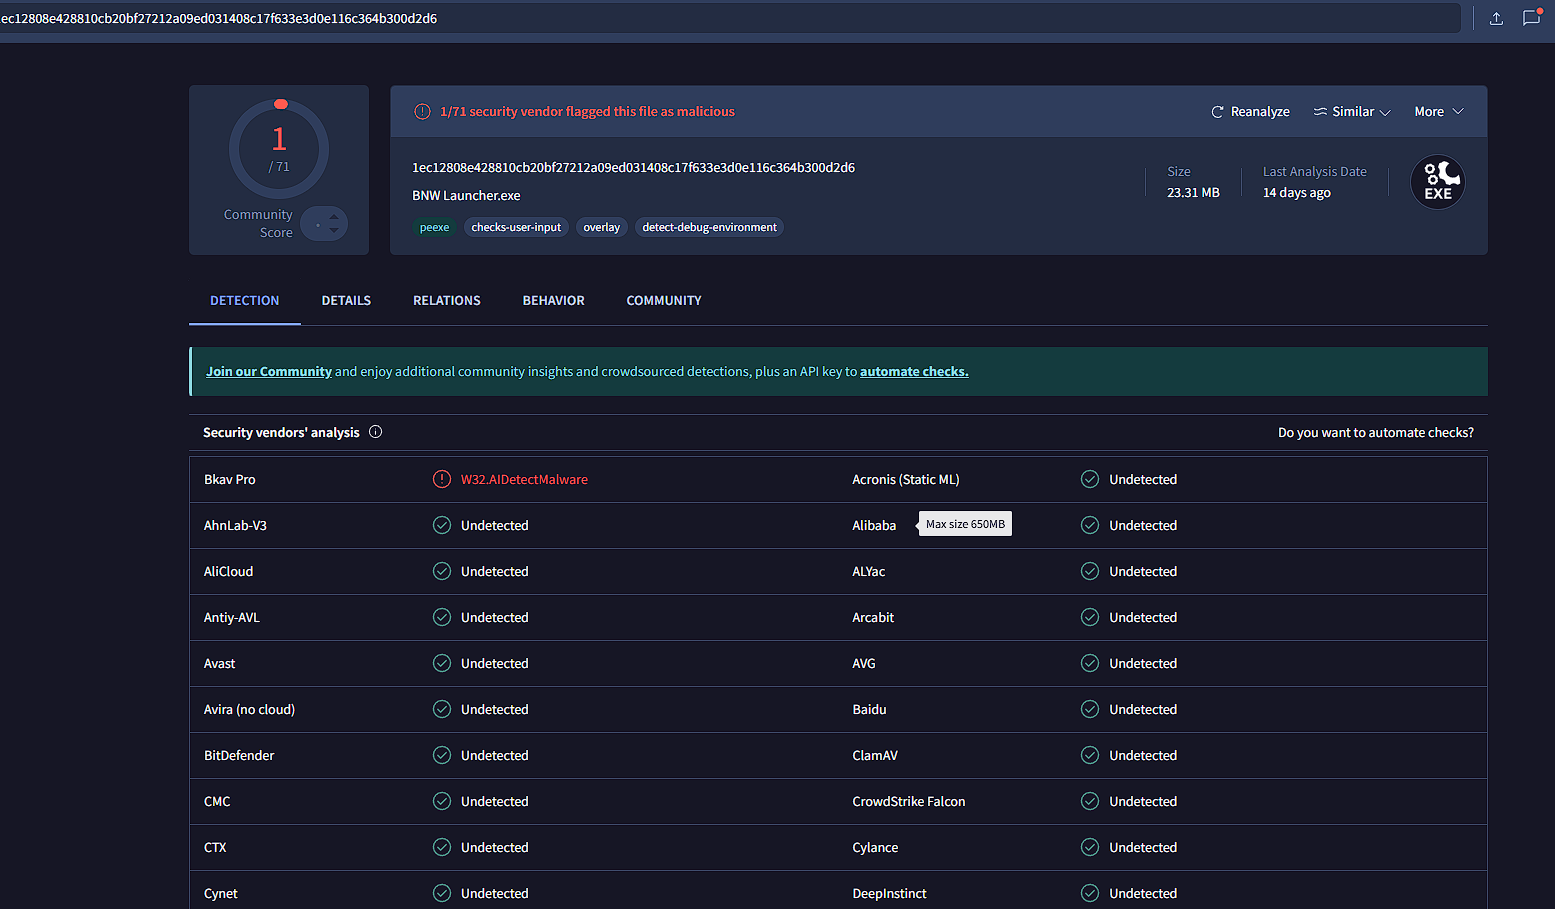
Task: Open the notifications chat icon
Action: coord(1531,17)
